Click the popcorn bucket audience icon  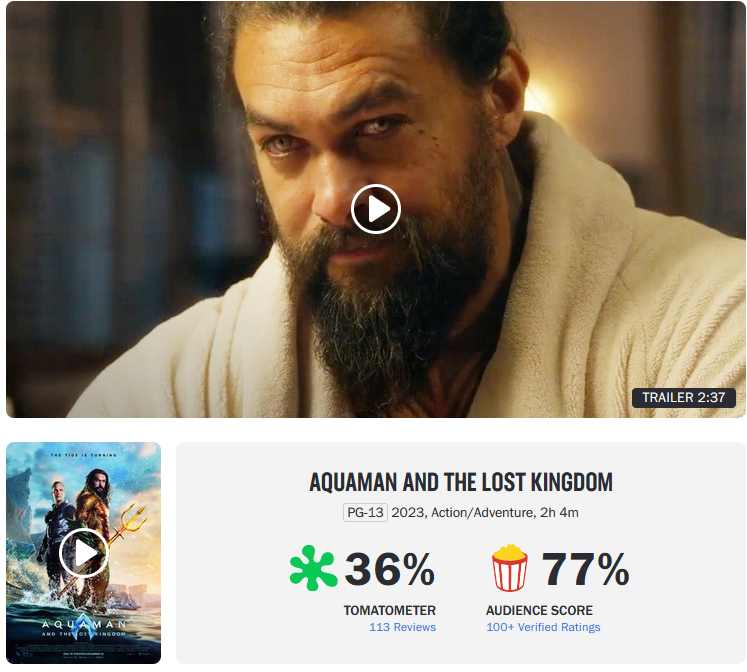[x=509, y=568]
